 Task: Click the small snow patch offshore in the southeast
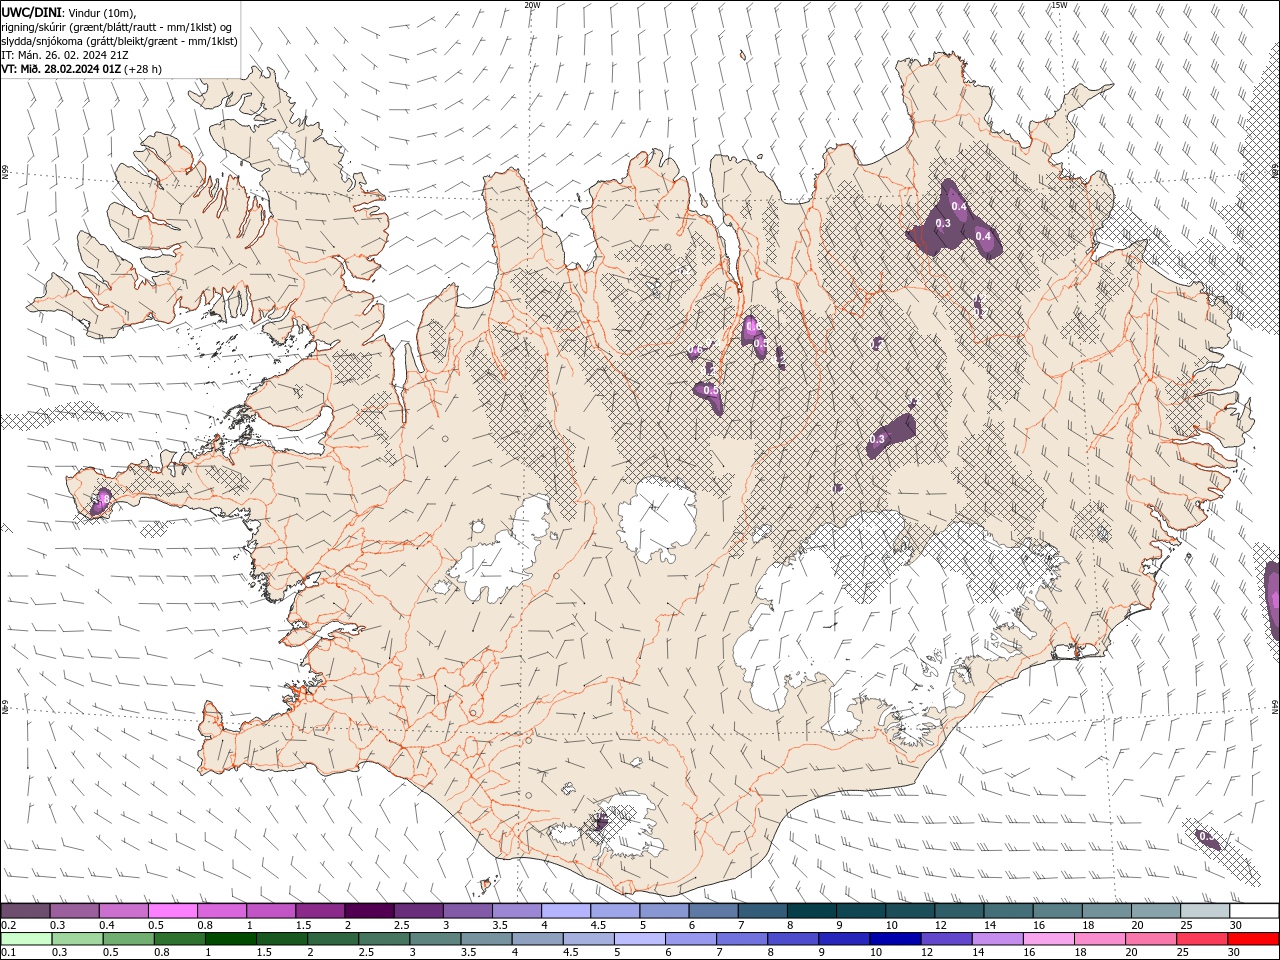pyautogui.click(x=1207, y=839)
